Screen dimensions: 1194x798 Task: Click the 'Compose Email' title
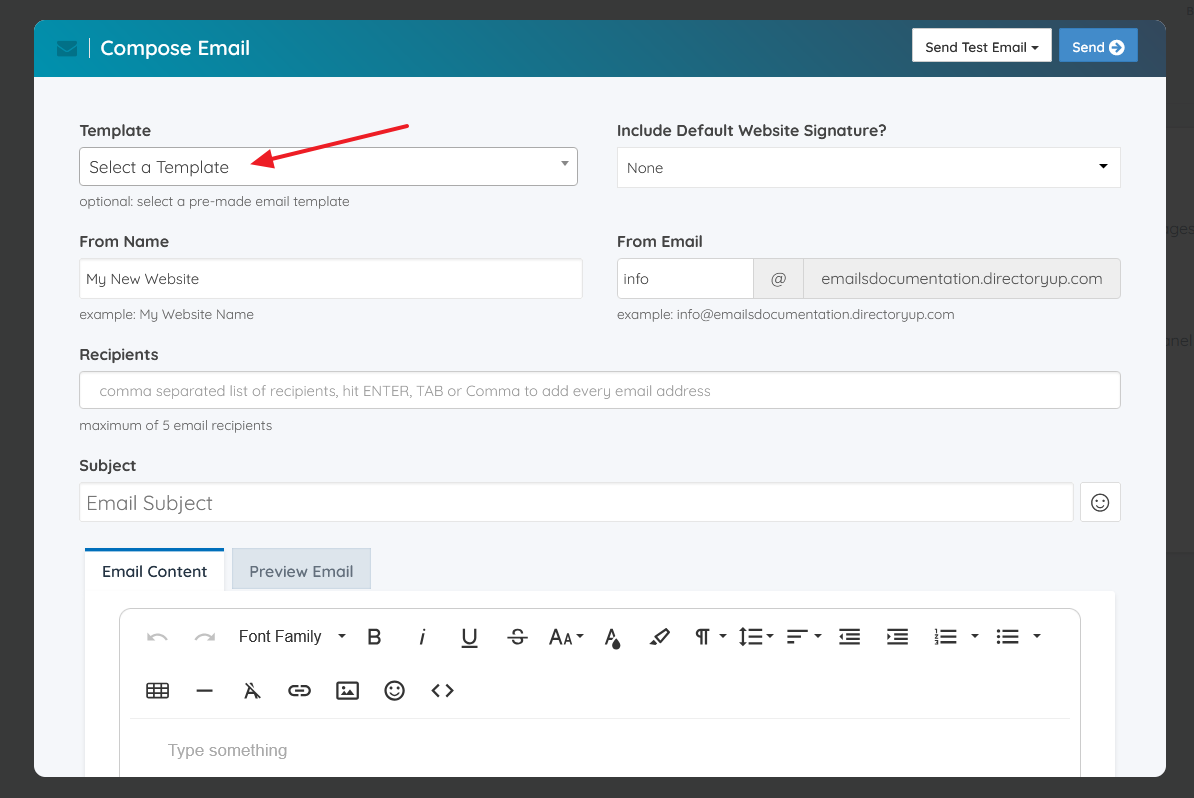(x=175, y=48)
